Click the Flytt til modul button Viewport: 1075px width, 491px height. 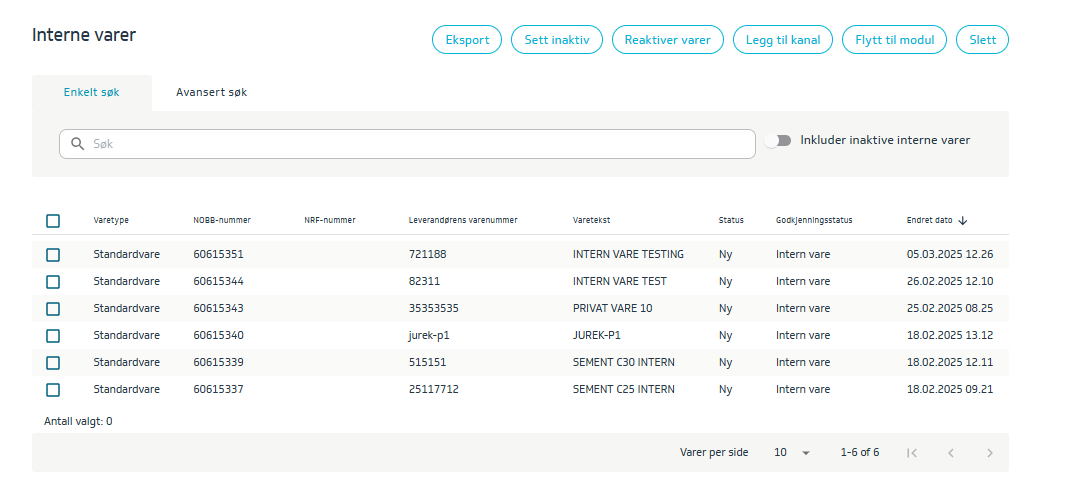click(x=894, y=40)
